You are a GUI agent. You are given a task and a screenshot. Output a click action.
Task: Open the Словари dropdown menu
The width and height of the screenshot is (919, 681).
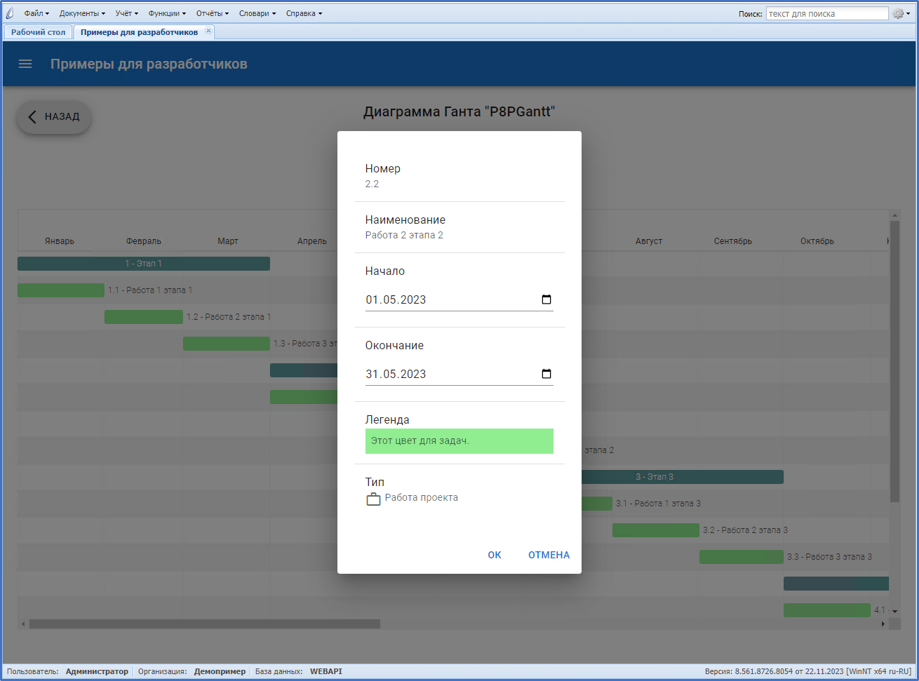pyautogui.click(x=257, y=14)
